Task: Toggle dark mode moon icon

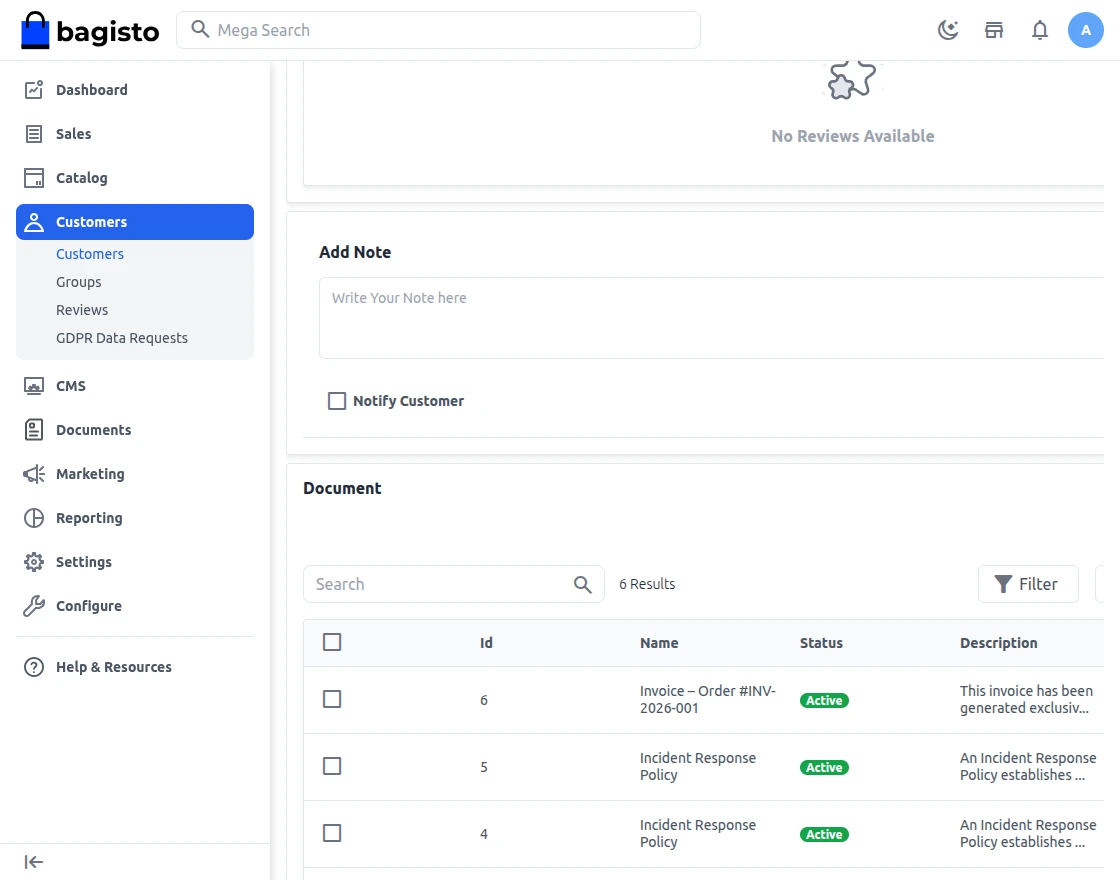Action: (x=948, y=30)
